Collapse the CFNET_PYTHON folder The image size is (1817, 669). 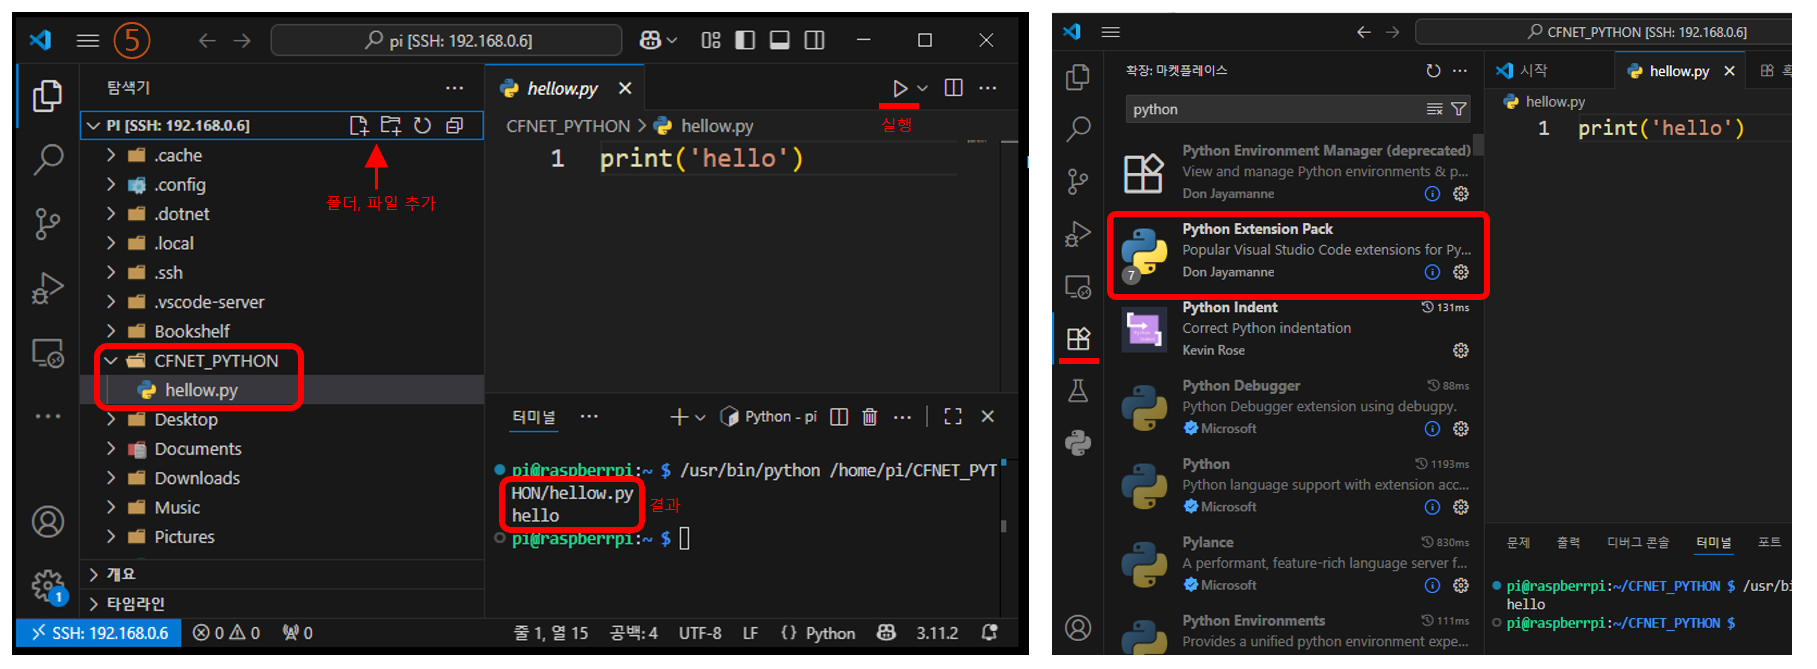click(x=111, y=361)
